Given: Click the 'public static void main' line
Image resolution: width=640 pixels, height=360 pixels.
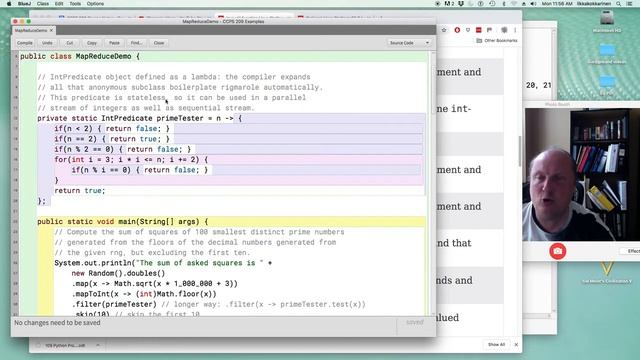Looking at the screenshot, I should [x=123, y=222].
